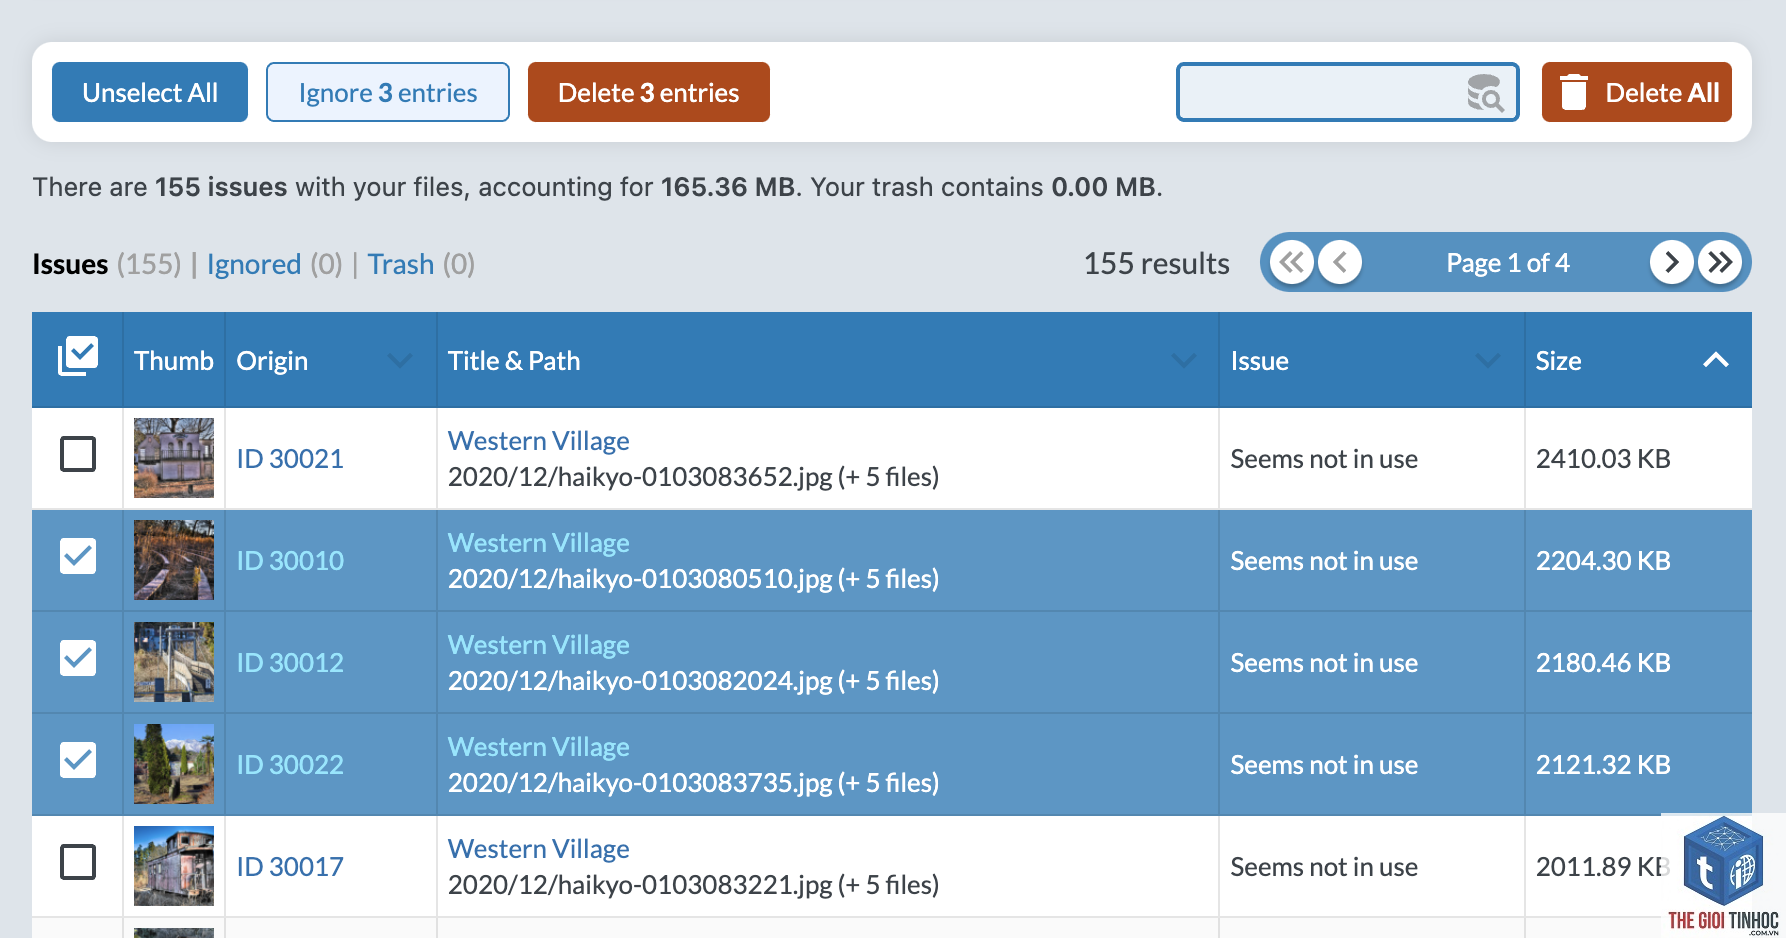Click the trash can icon on Delete All

[x=1574, y=92]
